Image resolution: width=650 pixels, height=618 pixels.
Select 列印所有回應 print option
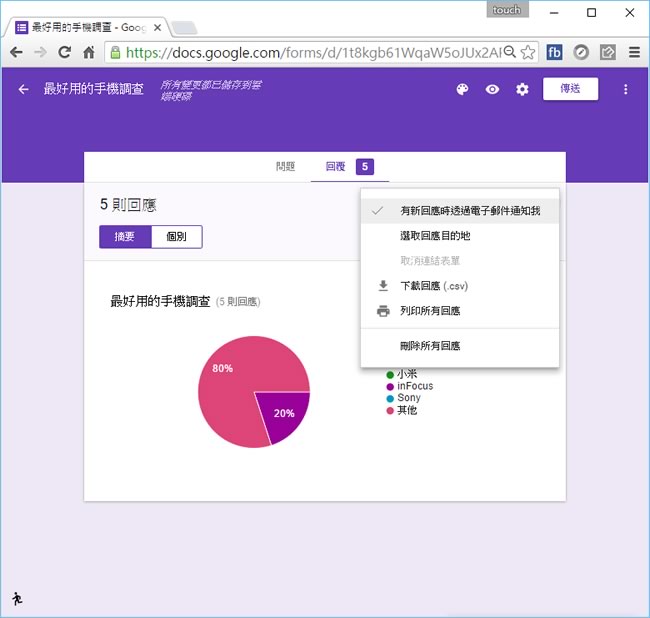(430, 311)
